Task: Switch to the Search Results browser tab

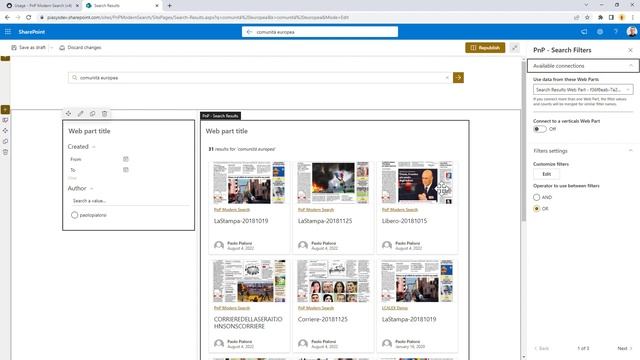Action: (121, 6)
